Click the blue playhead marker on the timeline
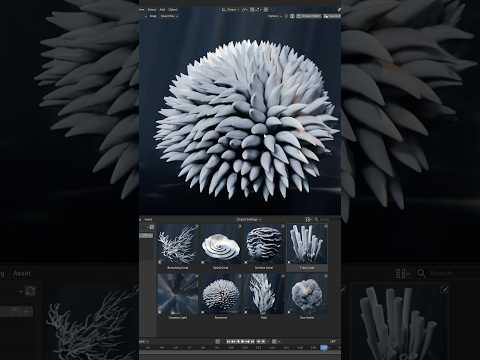The width and height of the screenshot is (480, 360). pos(324,348)
